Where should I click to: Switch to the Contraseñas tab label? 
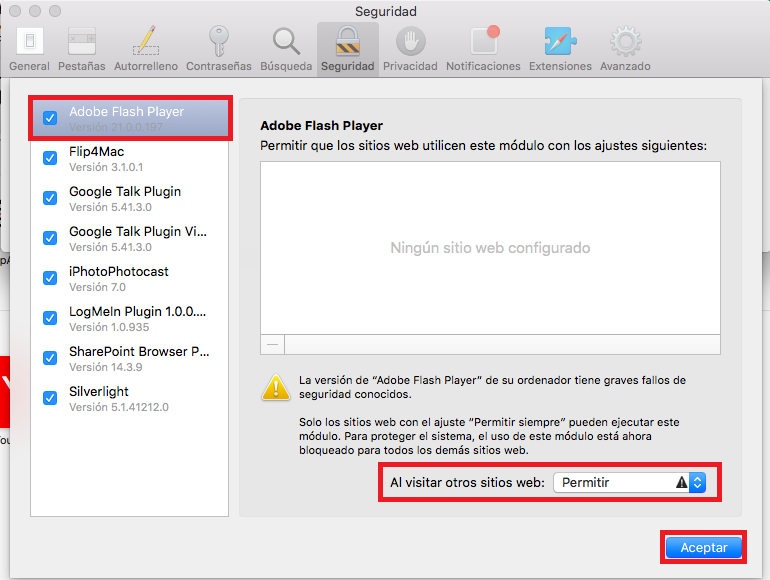219,66
